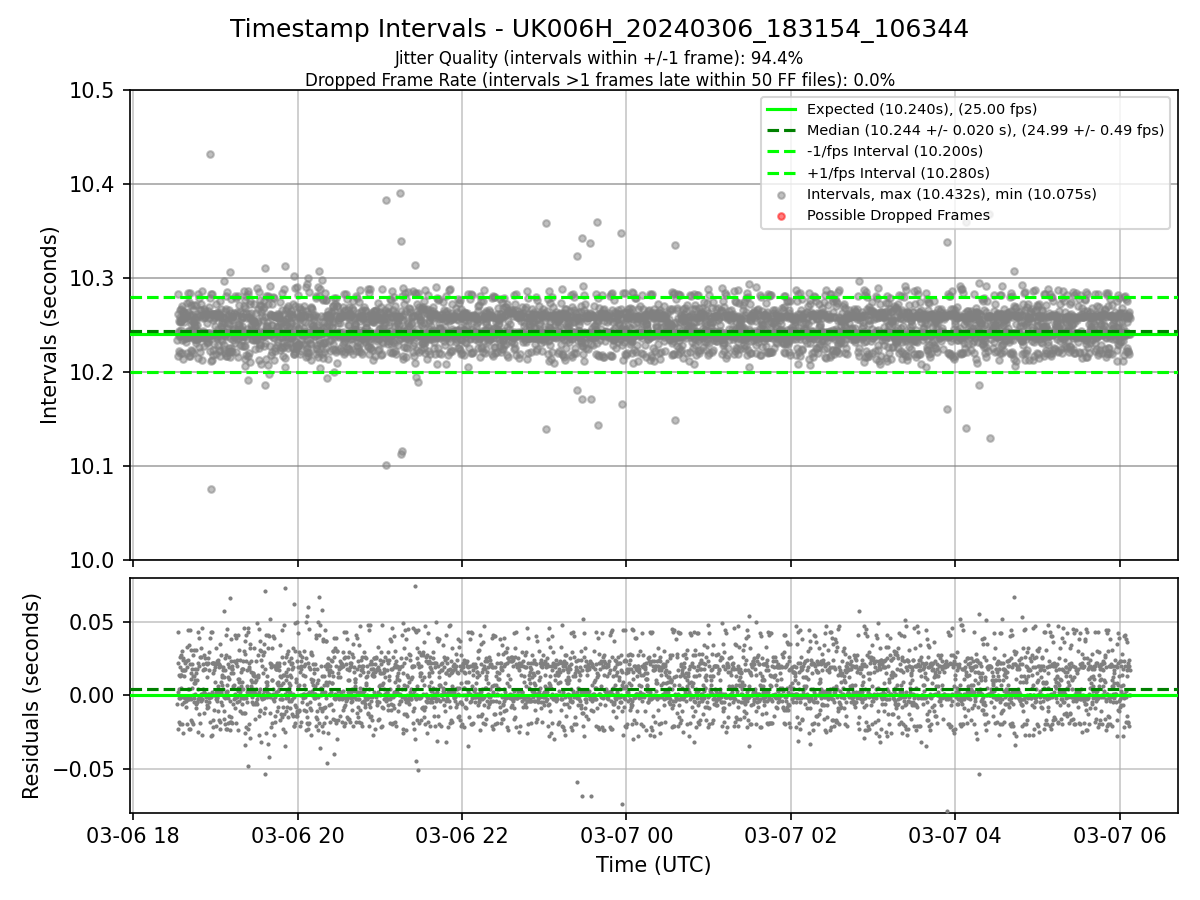Click the 'Time (UTC)' x-axis label

[x=653, y=865]
